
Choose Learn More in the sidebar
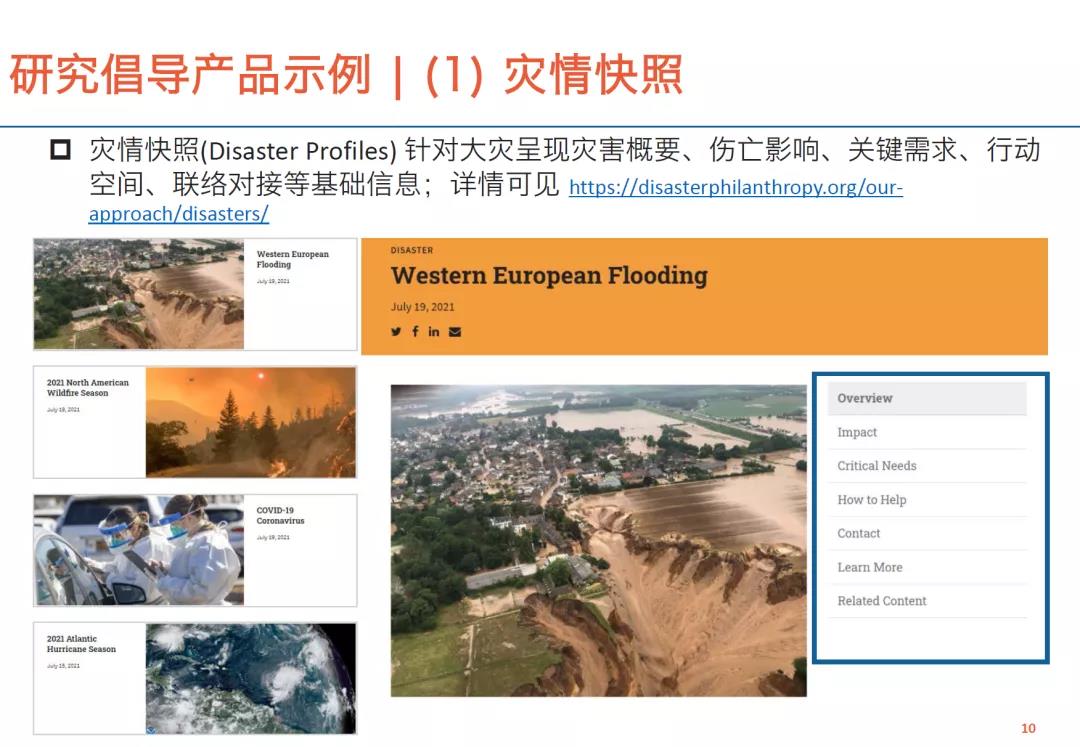coord(926,567)
